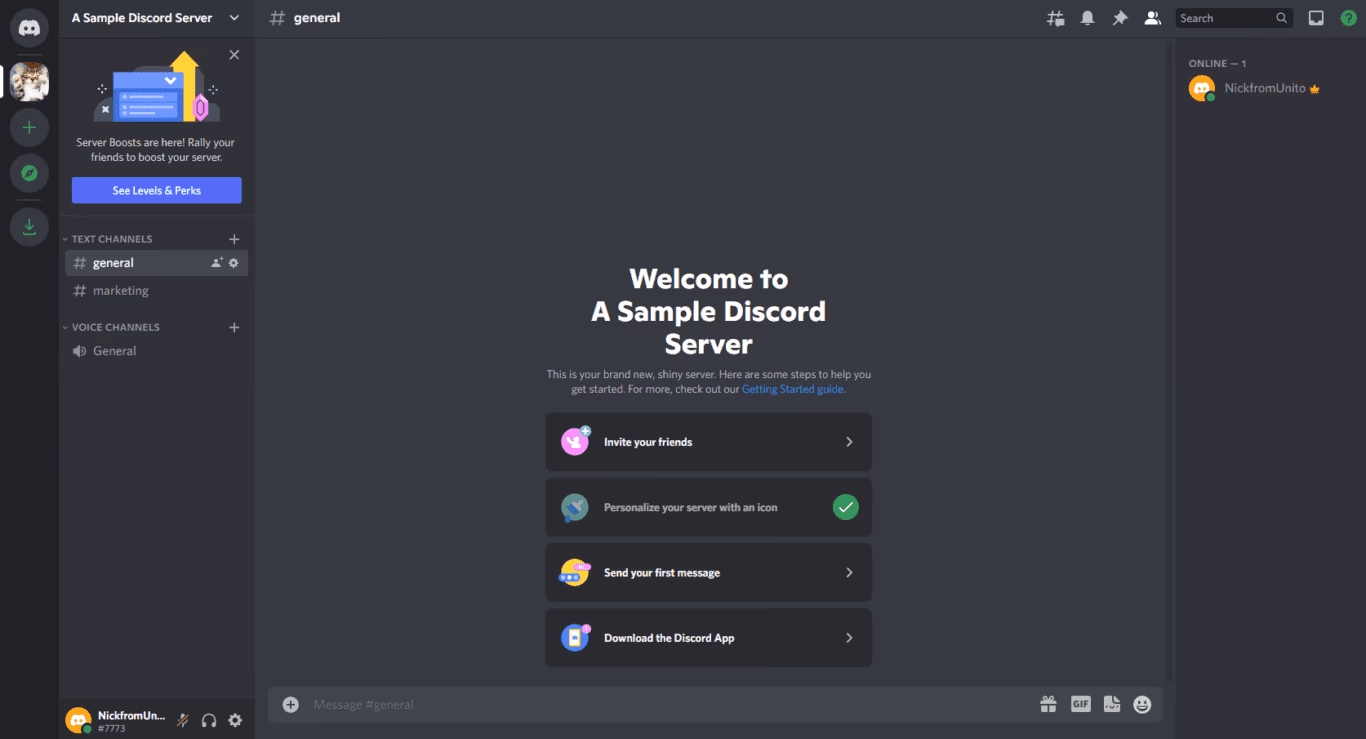
Task: Click the Nitro gift icon
Action: click(1048, 704)
